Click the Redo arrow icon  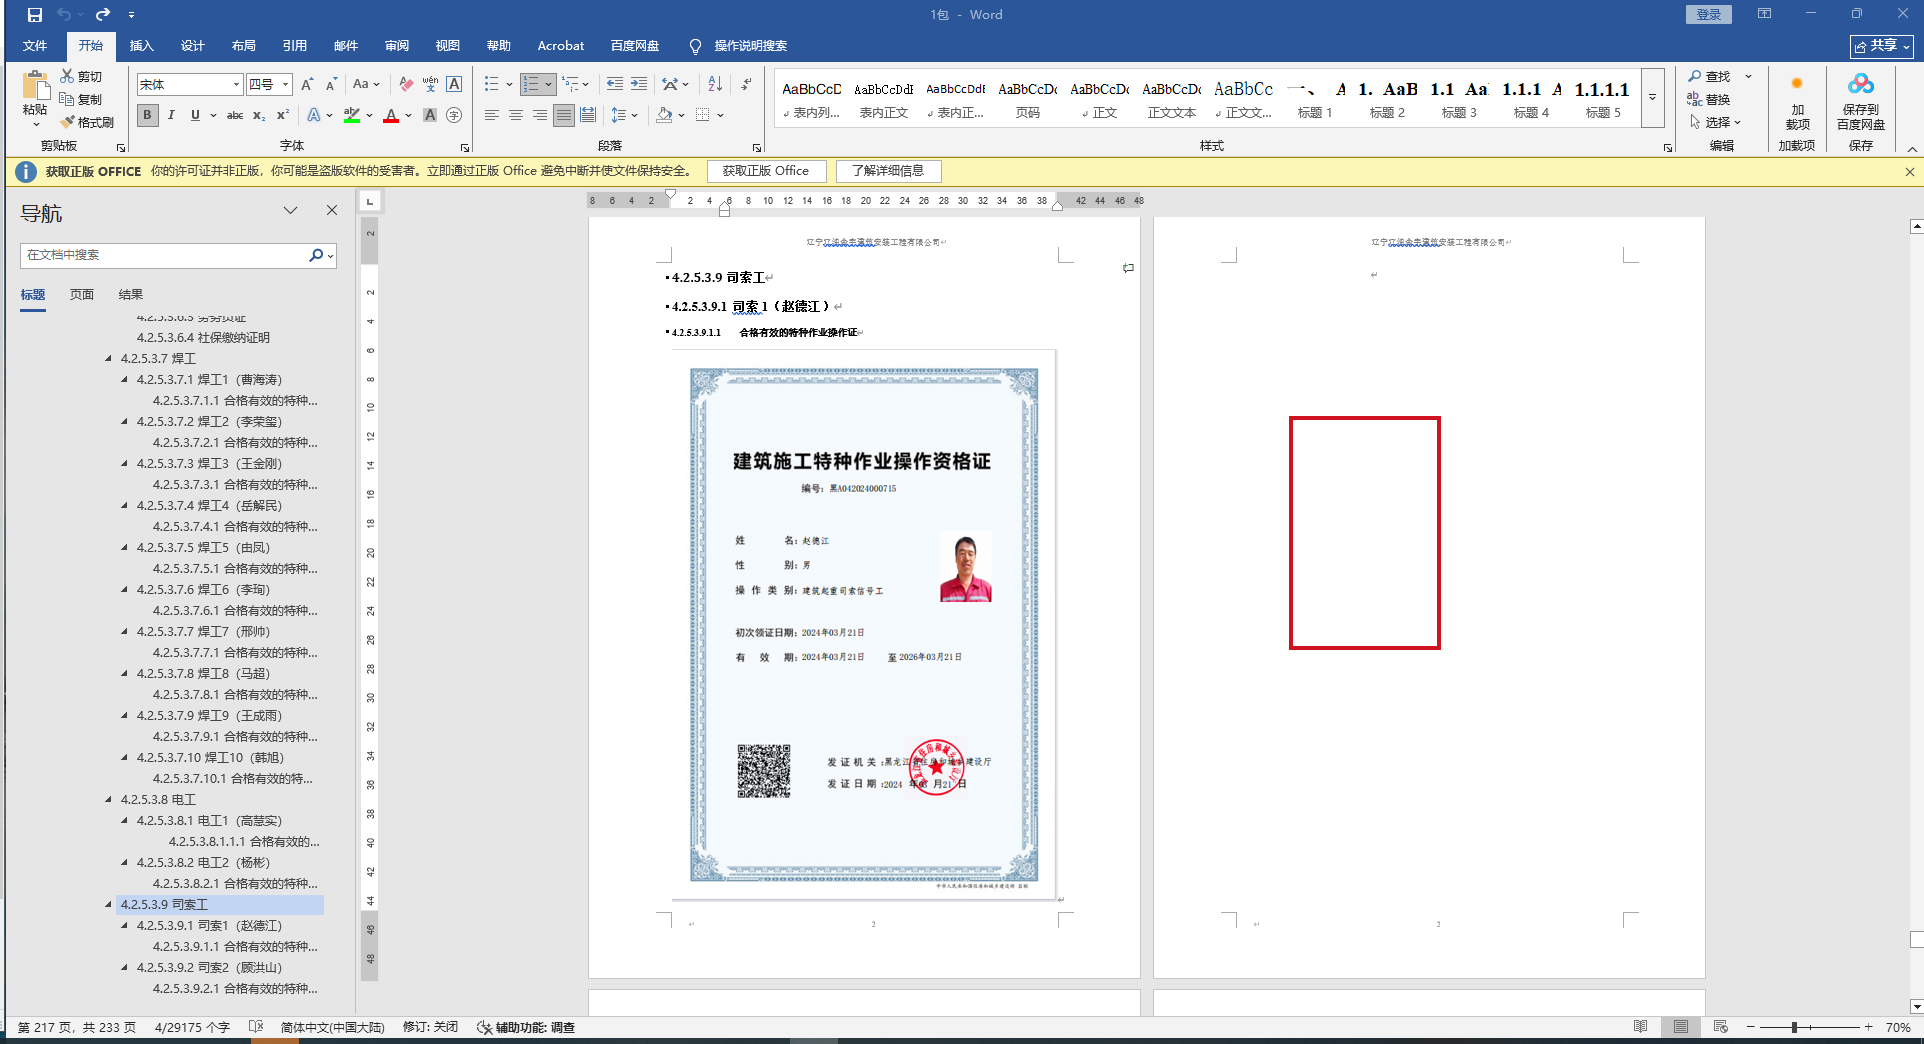[102, 15]
